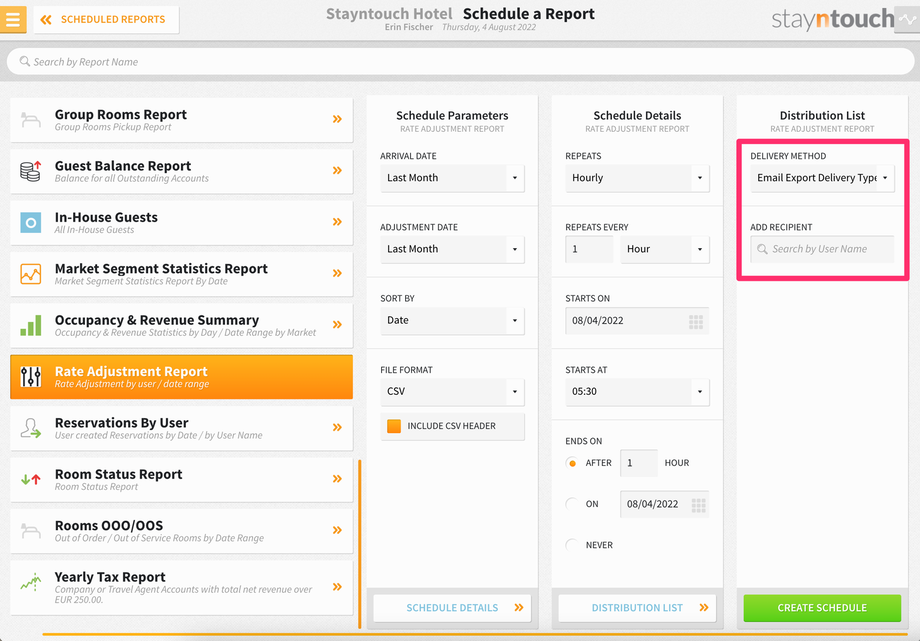920x641 pixels.
Task: Open the Starts At time dropdown
Action: click(x=637, y=392)
